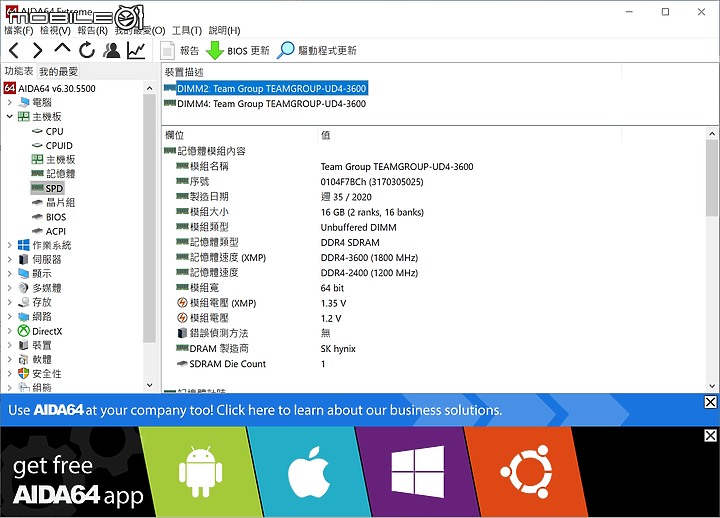Expand the 多媒體 multimedia node
Image resolution: width=720 pixels, height=518 pixels.
[x=10, y=288]
